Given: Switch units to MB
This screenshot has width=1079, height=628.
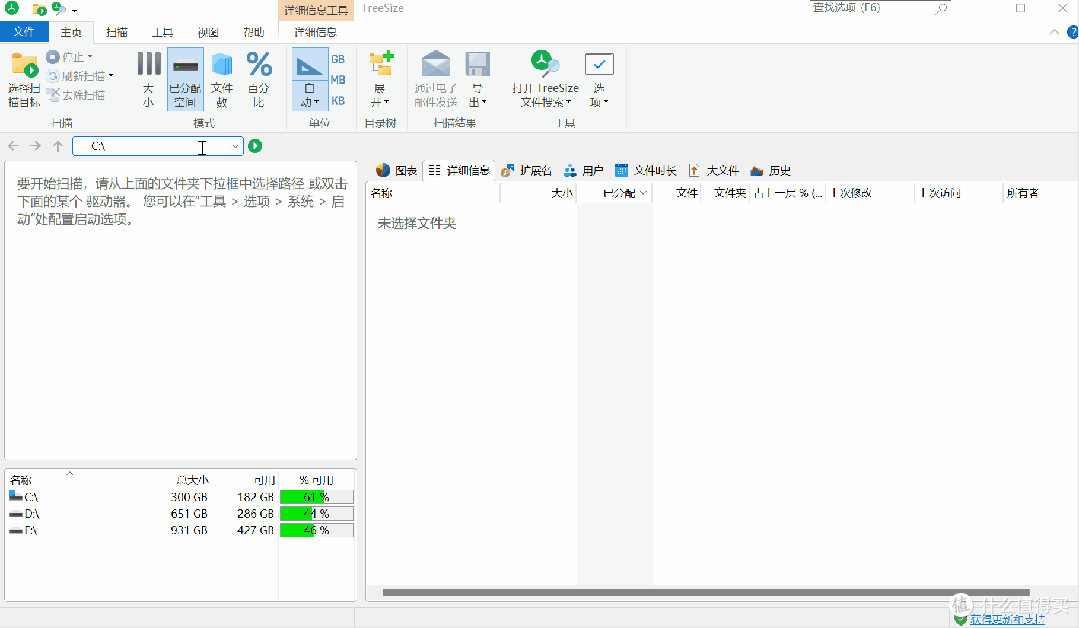Looking at the screenshot, I should (338, 80).
